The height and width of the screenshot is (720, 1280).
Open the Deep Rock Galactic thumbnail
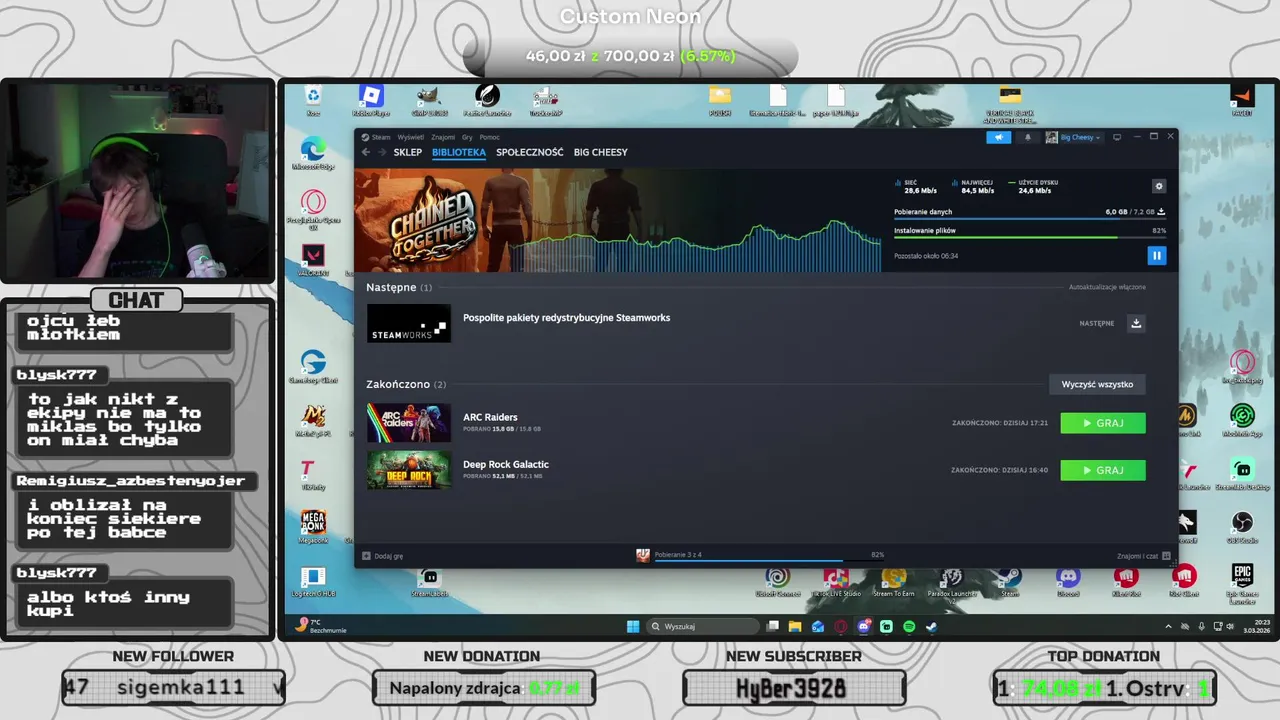[x=409, y=470]
